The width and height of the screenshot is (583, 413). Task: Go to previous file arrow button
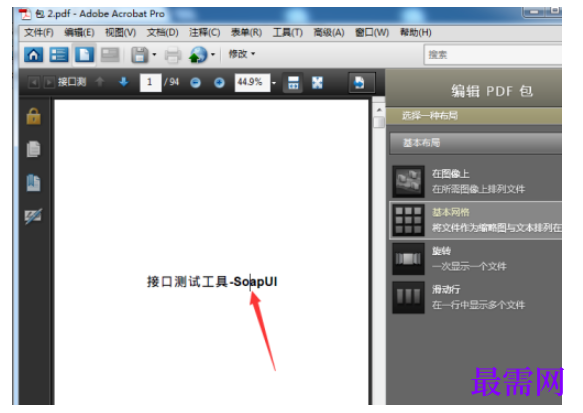tap(33, 82)
